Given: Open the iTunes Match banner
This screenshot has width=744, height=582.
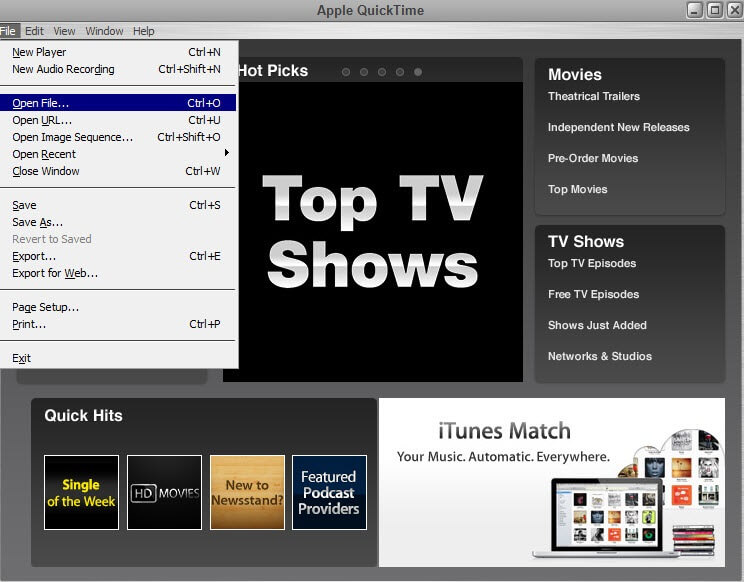Looking at the screenshot, I should (x=552, y=482).
